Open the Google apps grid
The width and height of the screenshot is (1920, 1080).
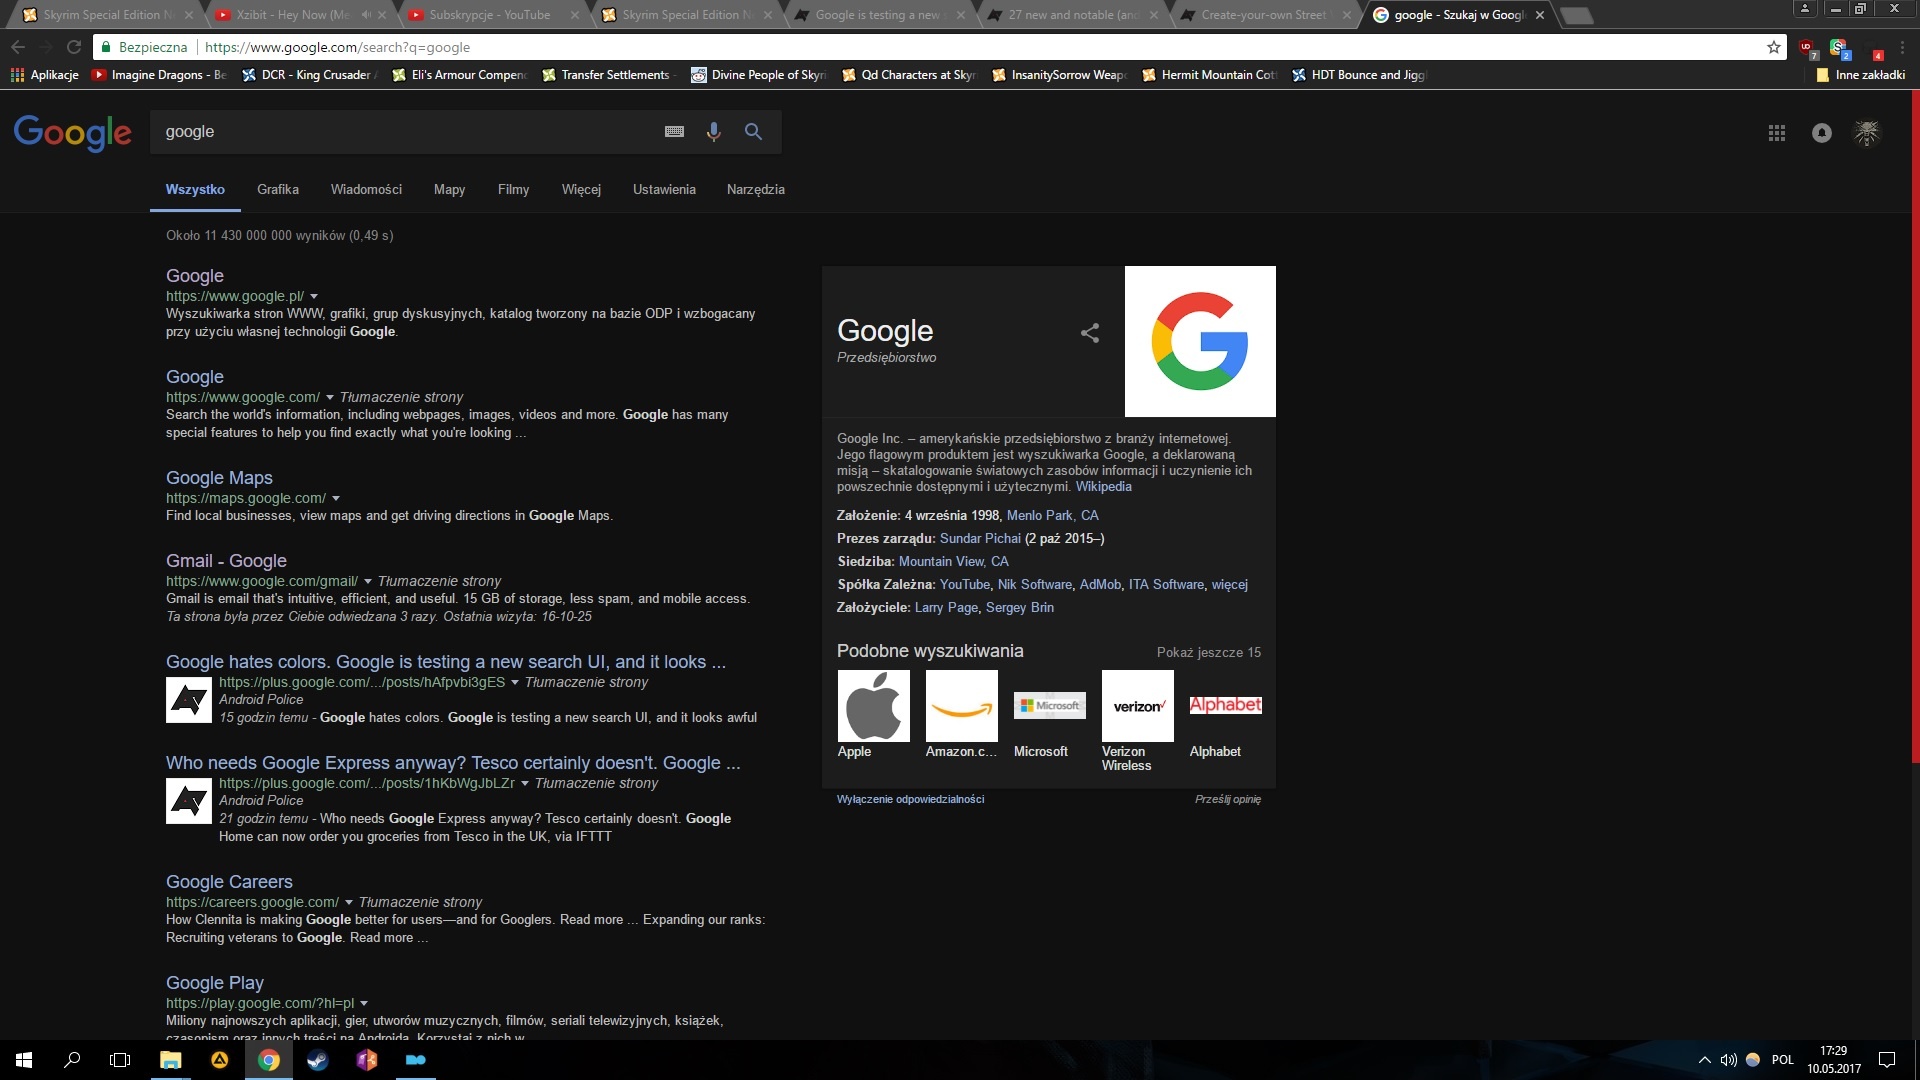pos(1776,132)
